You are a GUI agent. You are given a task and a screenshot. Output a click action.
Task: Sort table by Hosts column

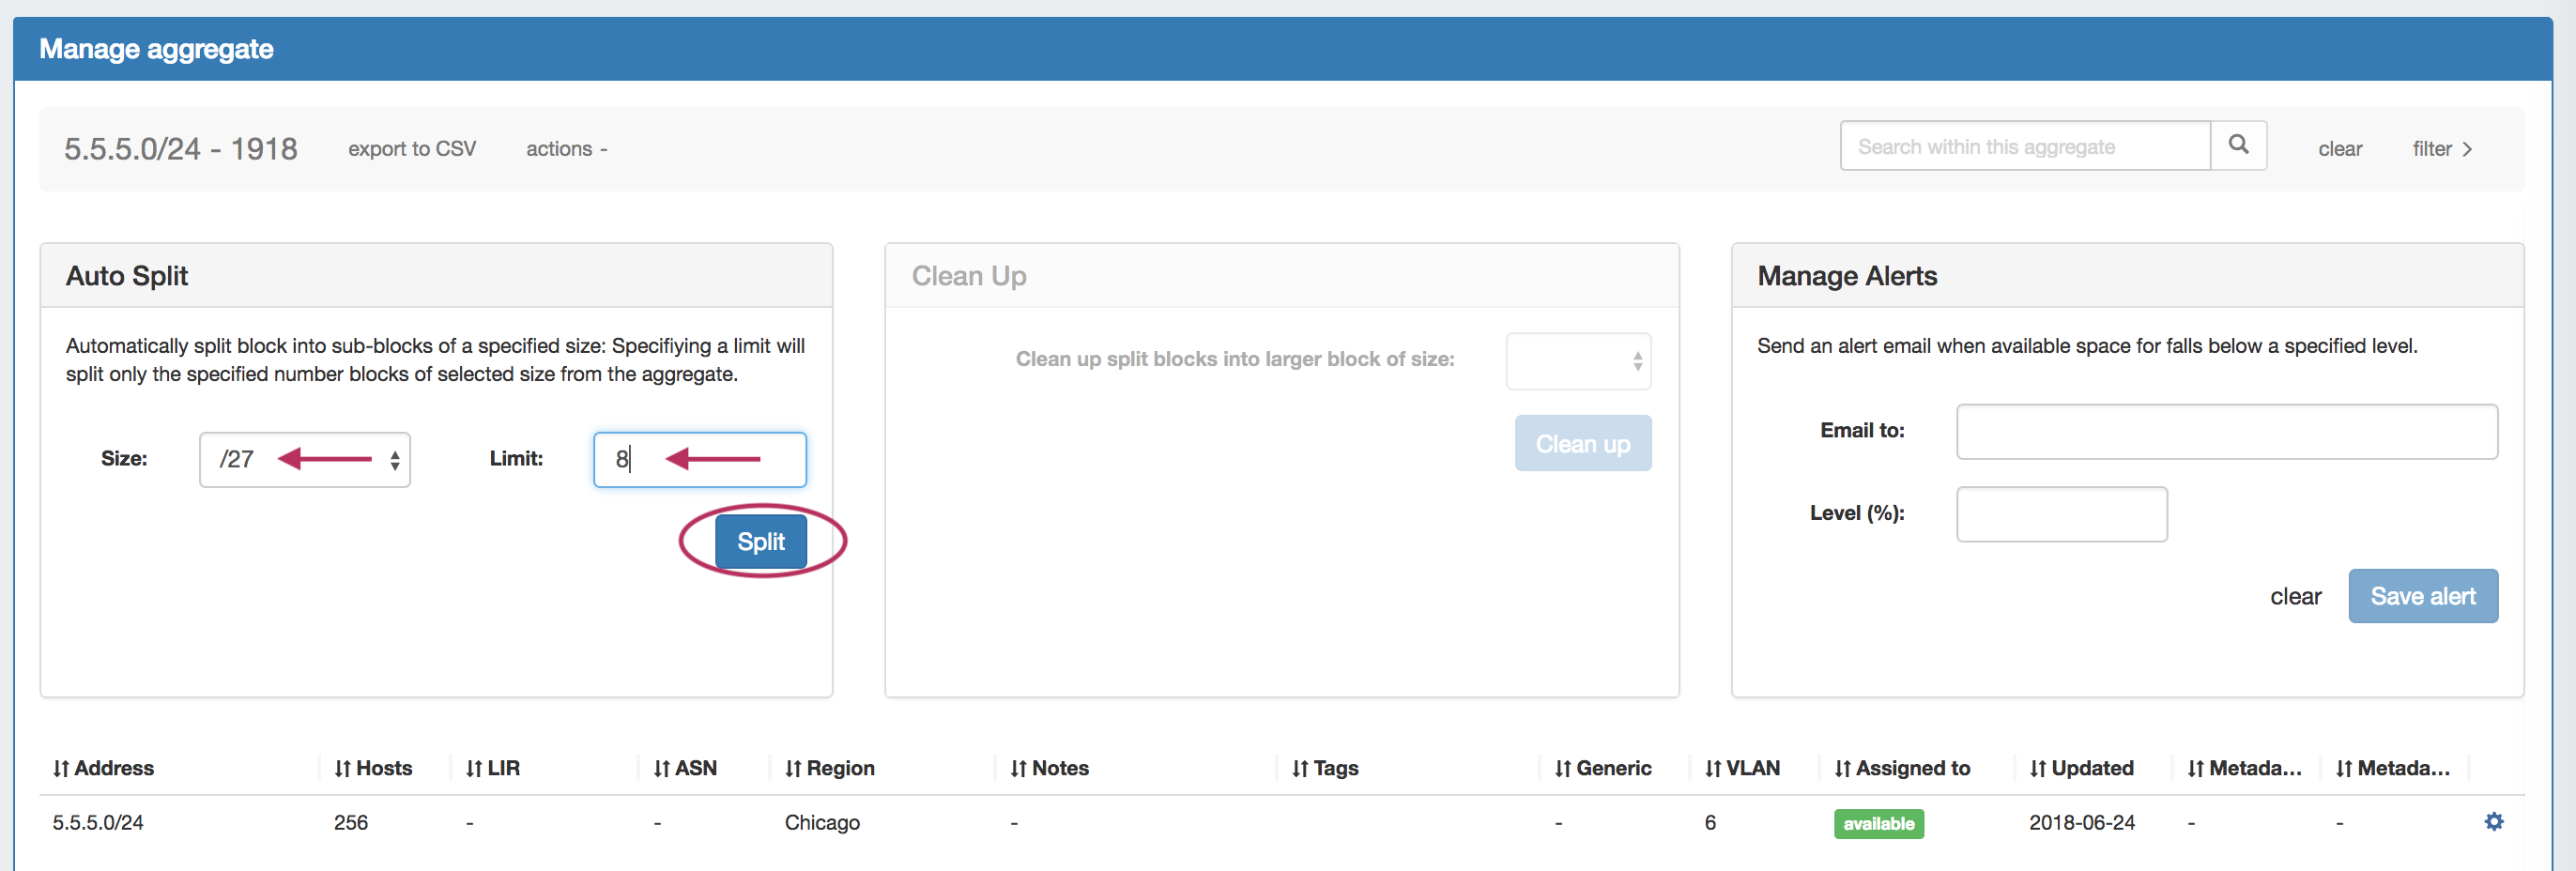[373, 768]
